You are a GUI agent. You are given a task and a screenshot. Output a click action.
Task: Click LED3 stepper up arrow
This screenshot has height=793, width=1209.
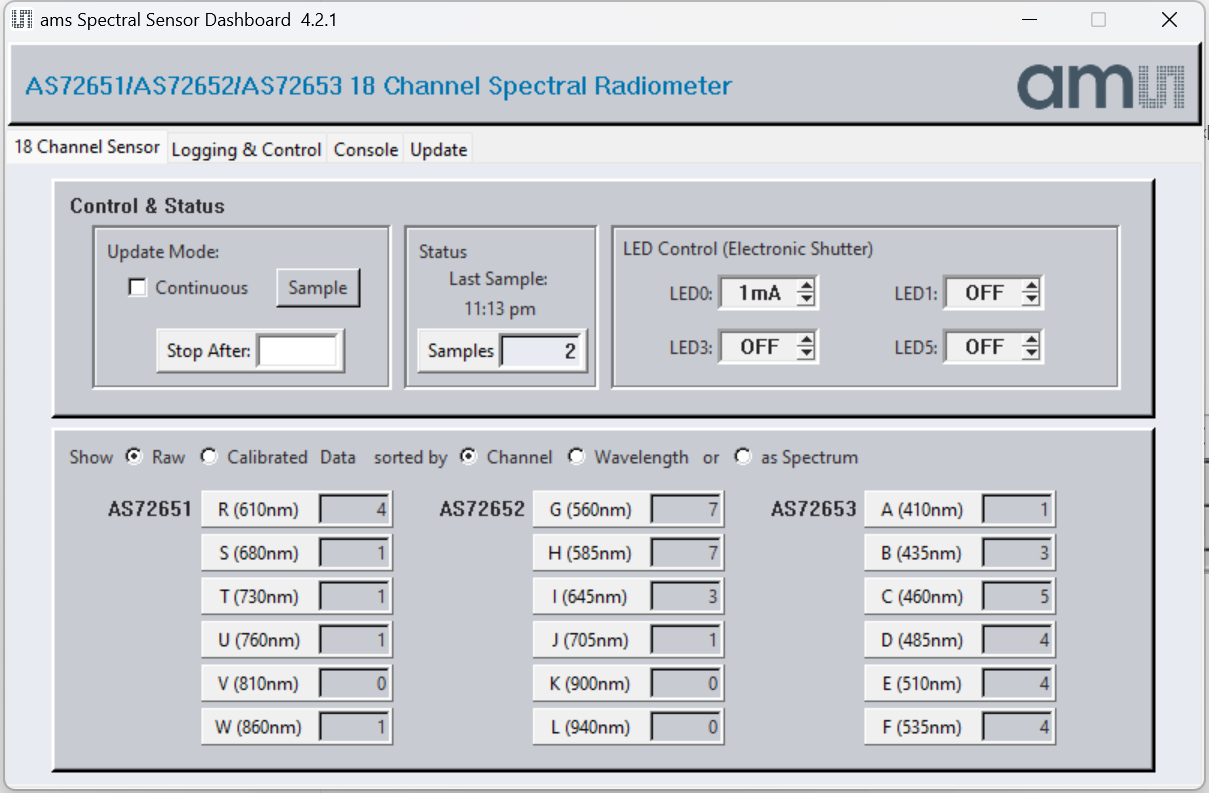806,340
